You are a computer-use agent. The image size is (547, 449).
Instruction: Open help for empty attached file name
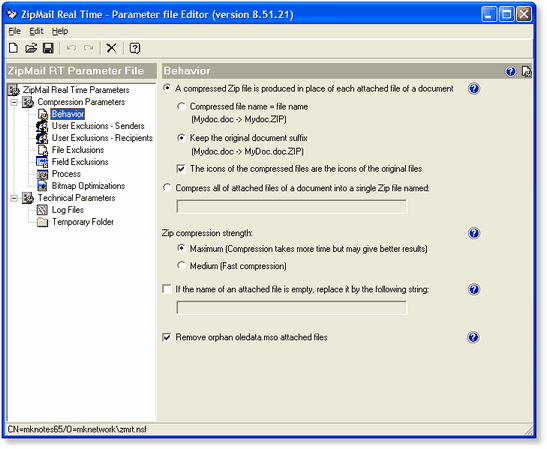pos(474,289)
